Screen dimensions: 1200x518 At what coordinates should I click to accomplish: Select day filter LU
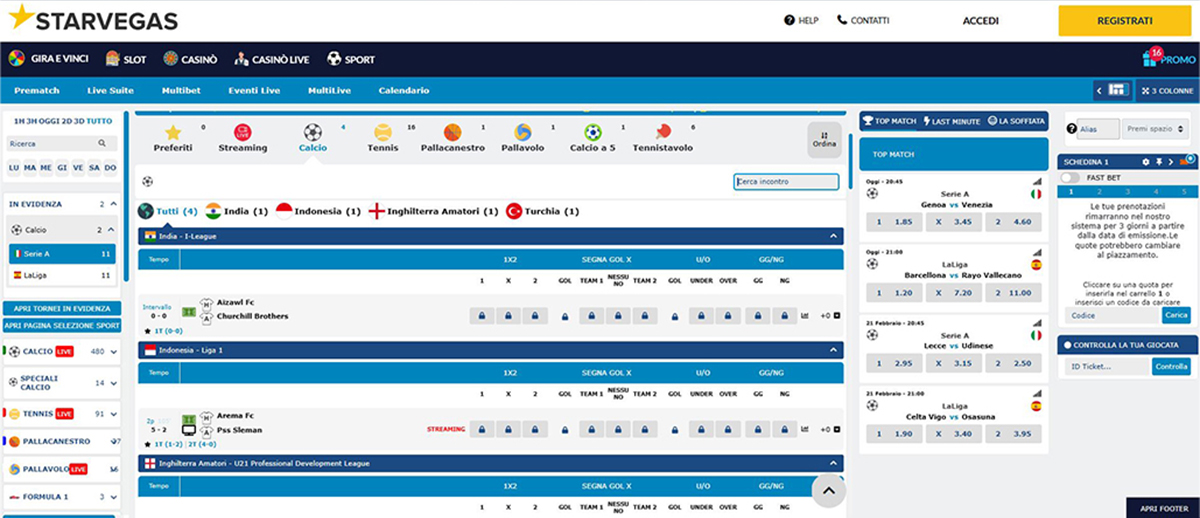tap(14, 167)
